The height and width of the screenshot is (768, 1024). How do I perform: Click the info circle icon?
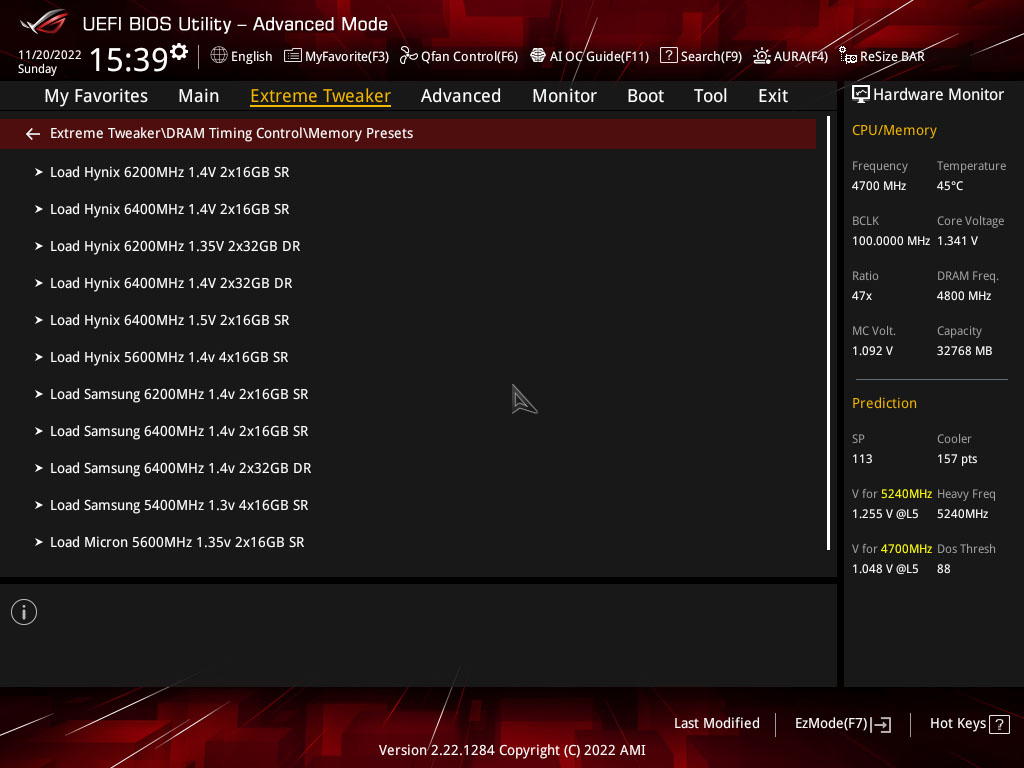tap(24, 612)
